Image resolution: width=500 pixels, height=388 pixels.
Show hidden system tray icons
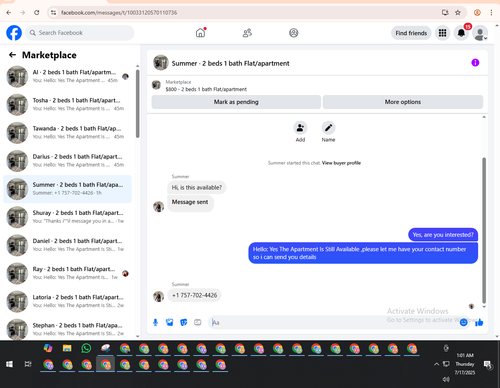[x=436, y=364]
